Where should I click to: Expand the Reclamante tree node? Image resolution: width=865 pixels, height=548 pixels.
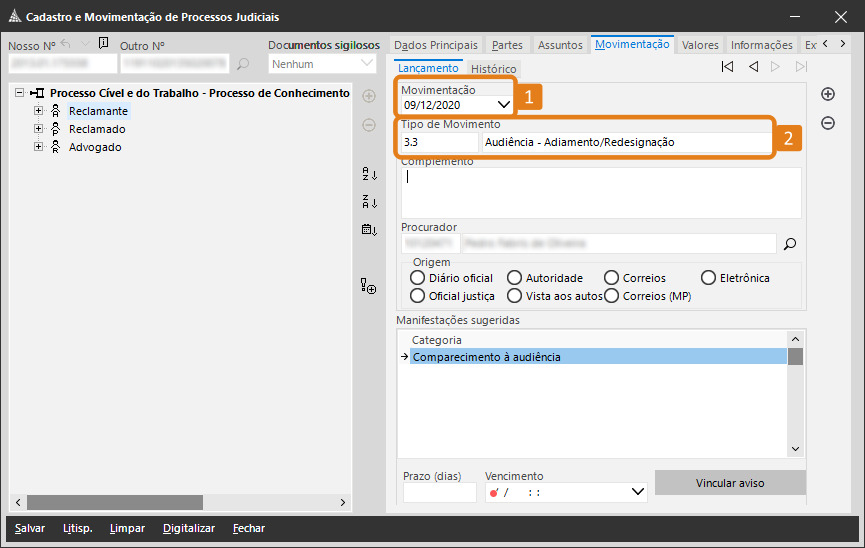click(x=39, y=111)
